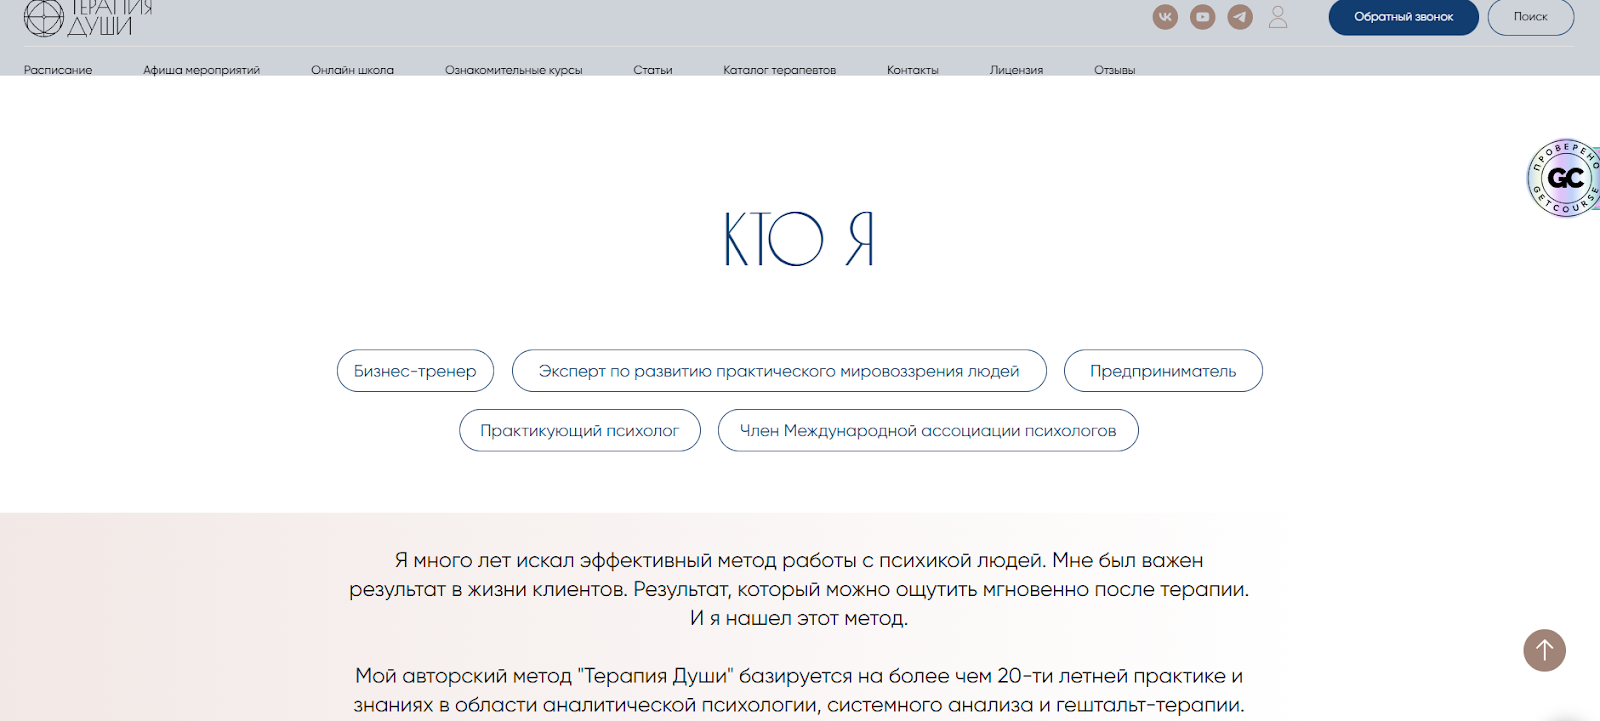This screenshot has height=721, width=1600.
Task: View the Отзывы page
Action: pyautogui.click(x=1114, y=70)
